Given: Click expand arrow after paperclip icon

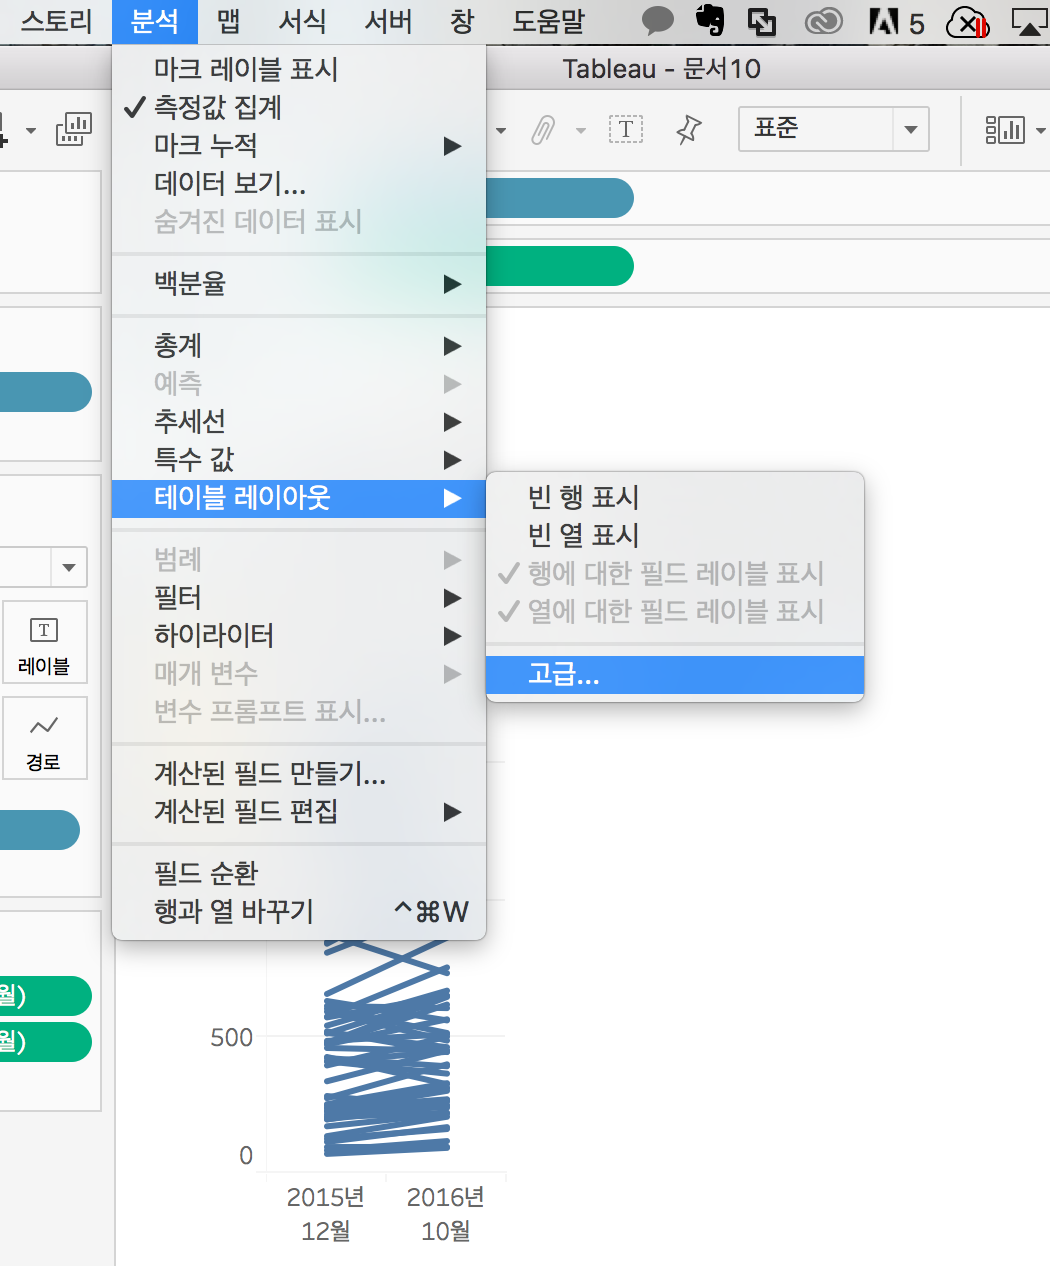Looking at the screenshot, I should tap(581, 130).
